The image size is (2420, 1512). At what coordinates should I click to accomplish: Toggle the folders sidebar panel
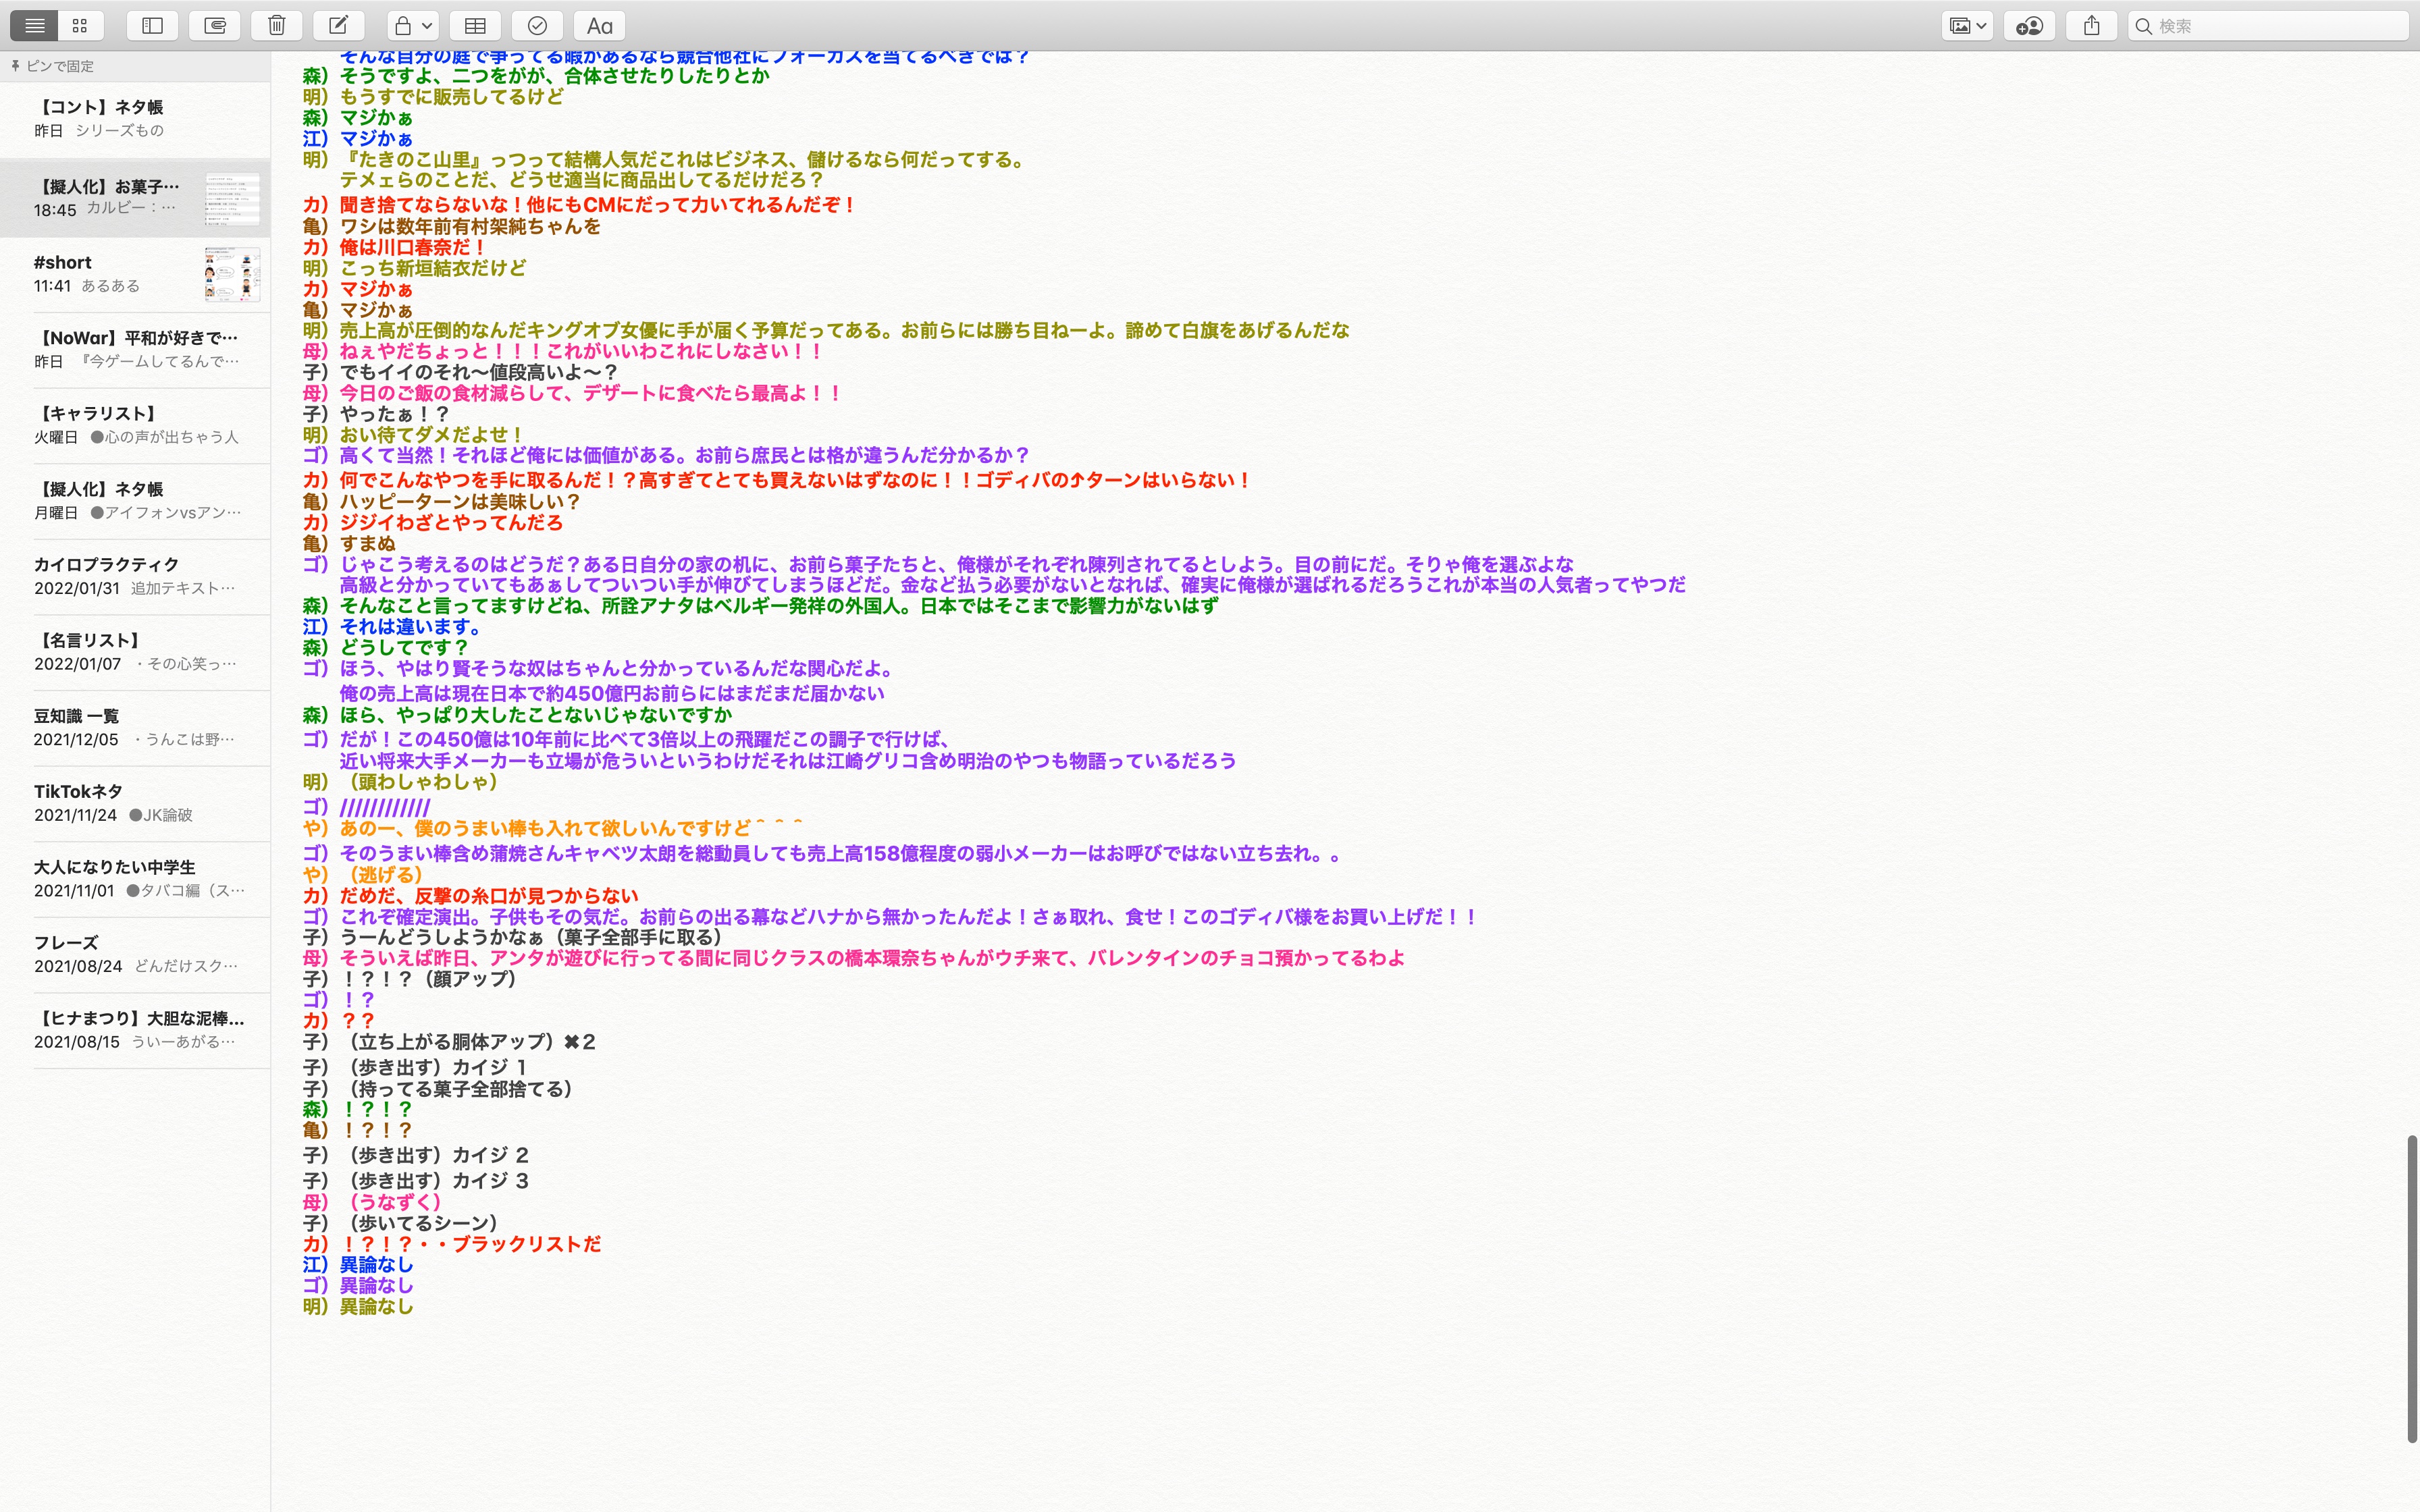point(153,26)
